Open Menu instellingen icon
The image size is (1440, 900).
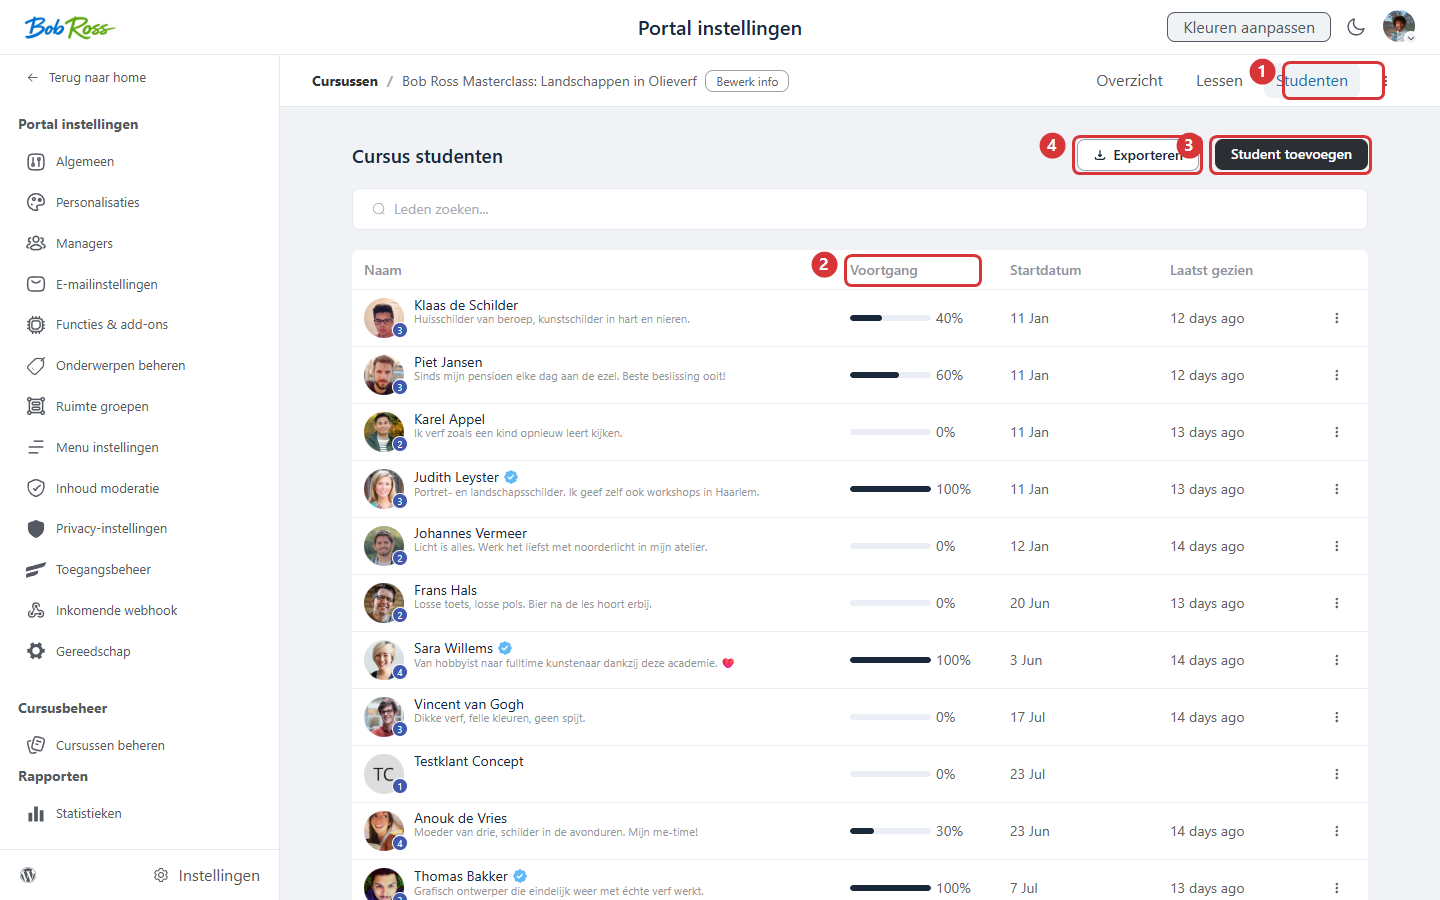pyautogui.click(x=36, y=447)
